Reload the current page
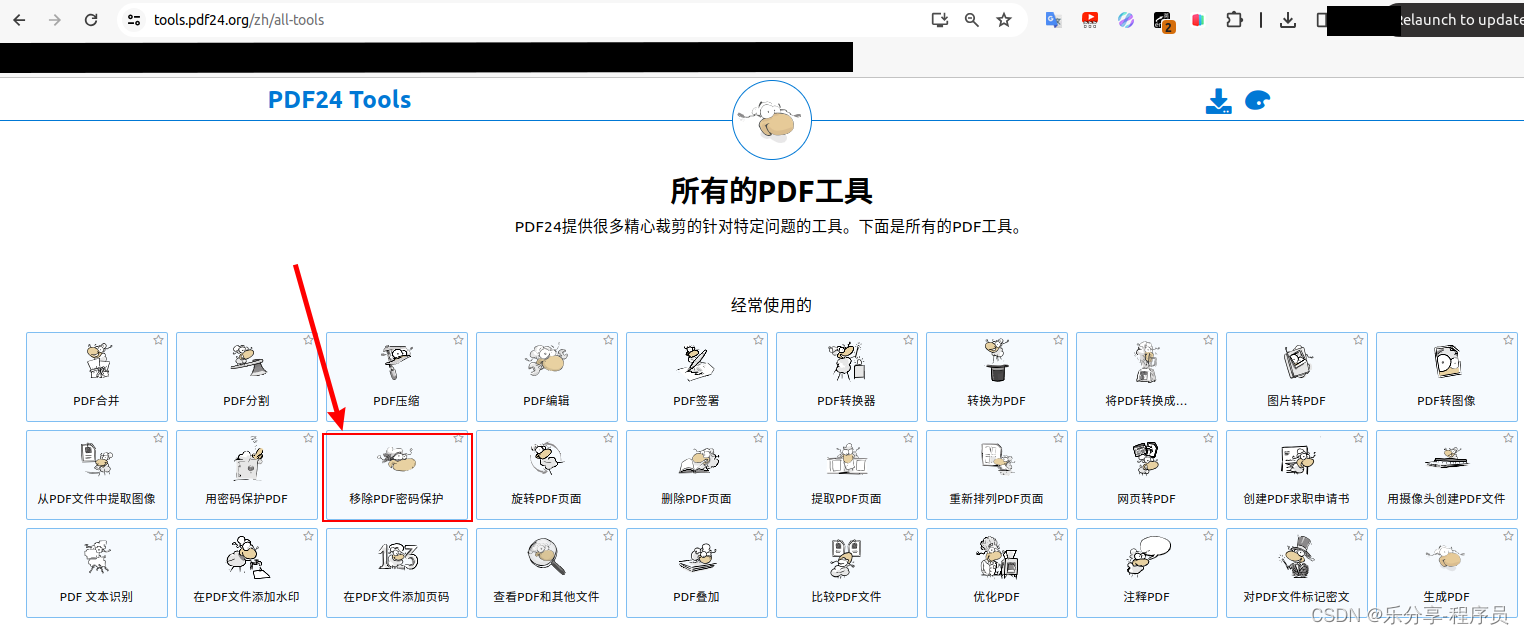Image resolution: width=1524 pixels, height=634 pixels. tap(91, 20)
